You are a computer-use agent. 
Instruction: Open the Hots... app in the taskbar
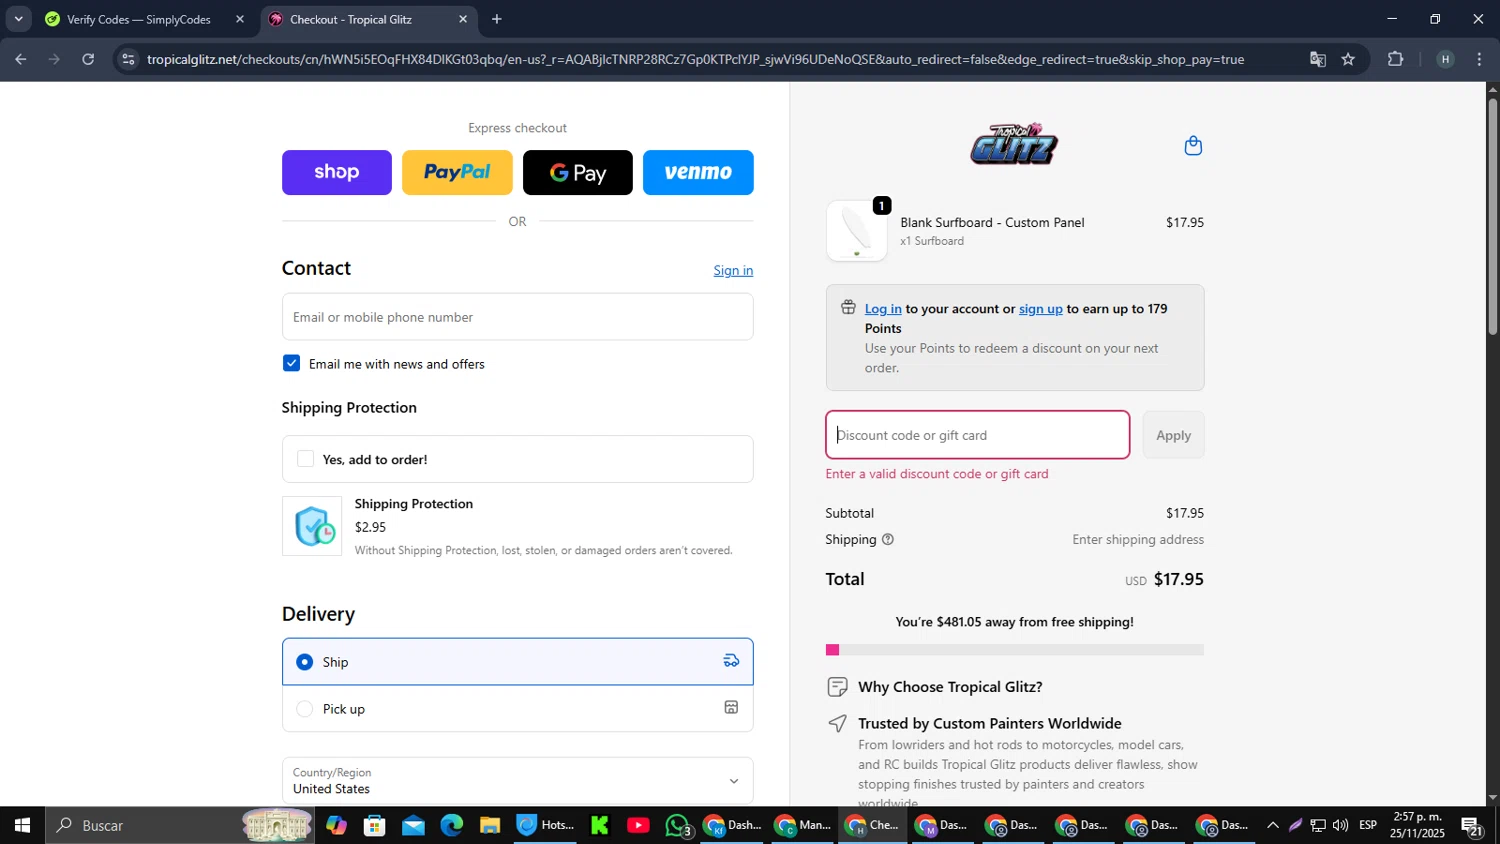tap(546, 825)
